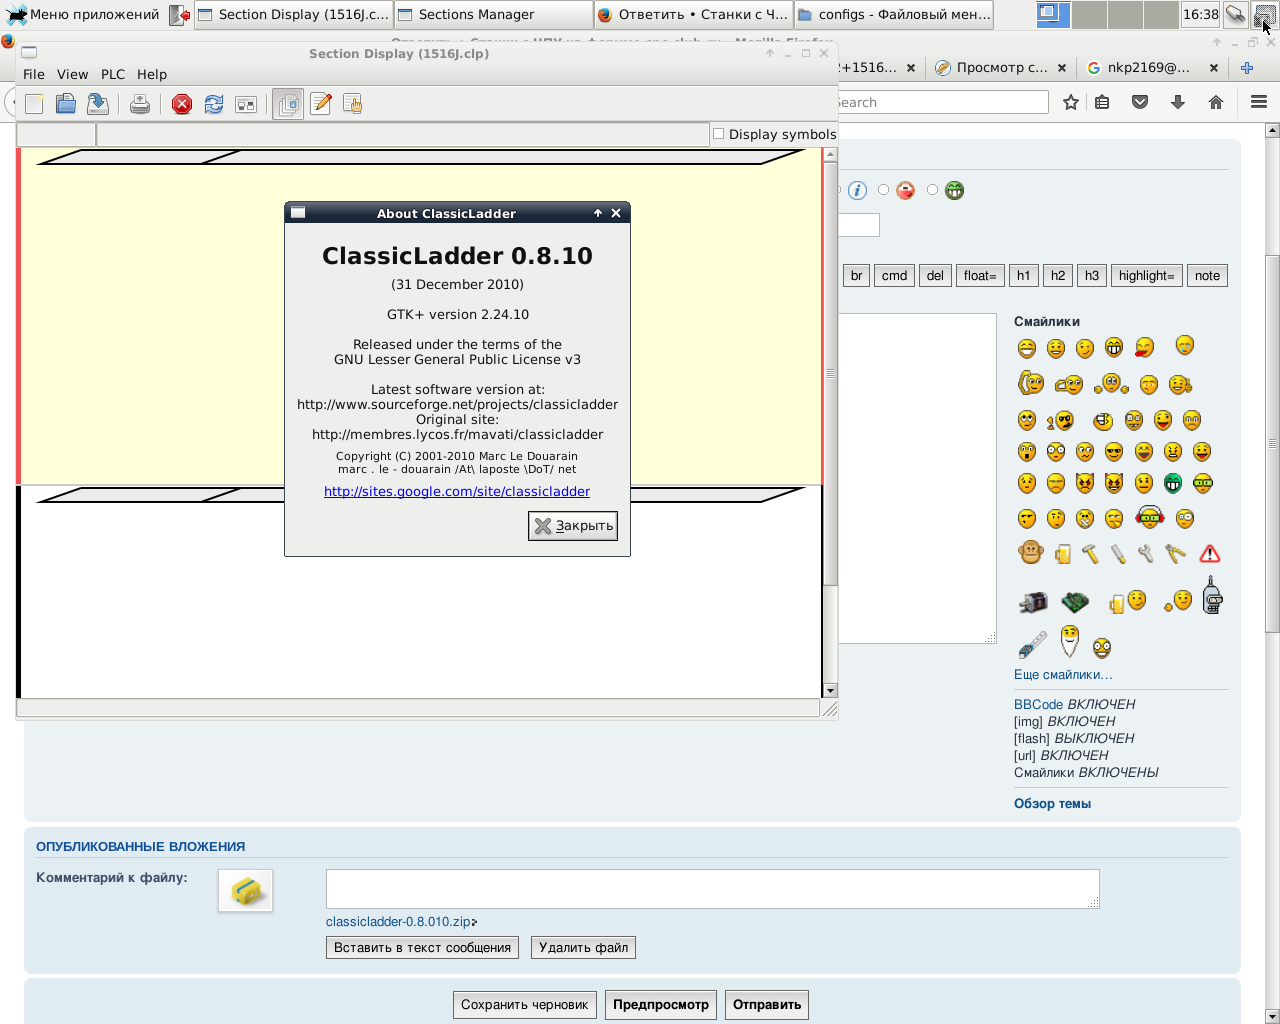Insert the cmd BBCode tag

tap(895, 276)
